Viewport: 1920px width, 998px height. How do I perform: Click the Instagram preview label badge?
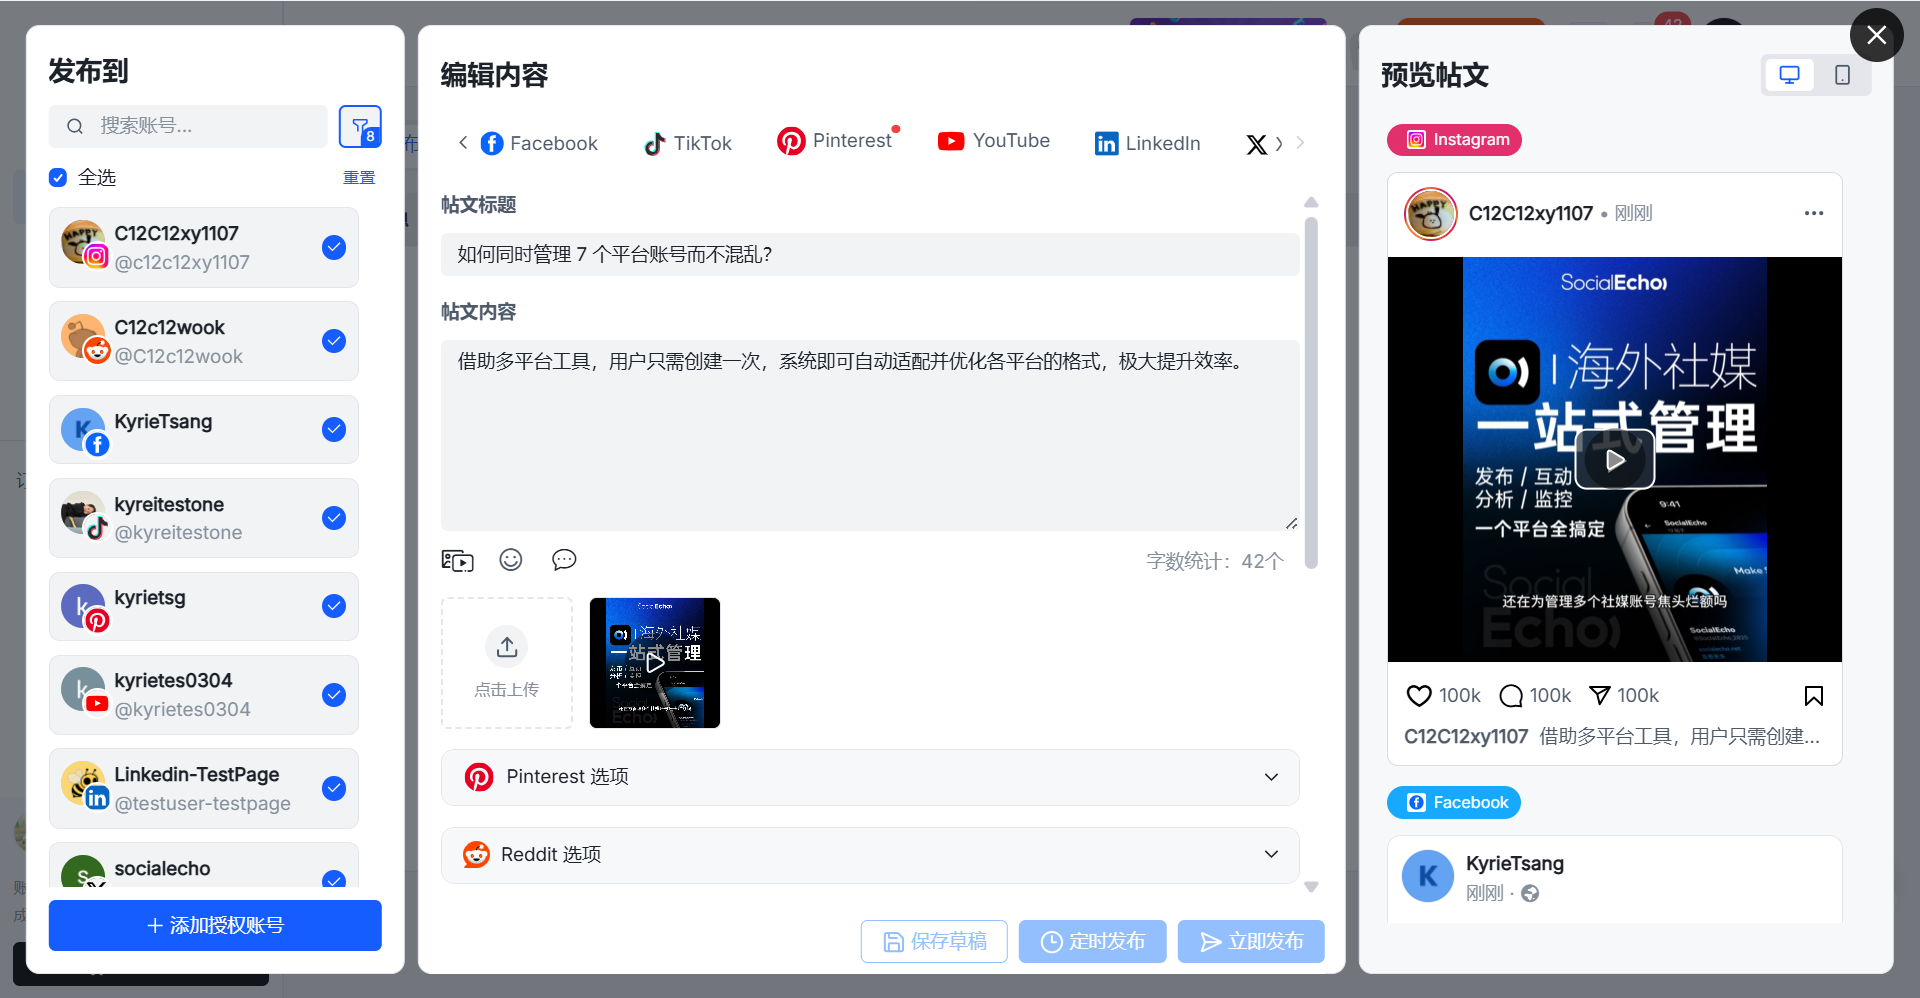pyautogui.click(x=1454, y=140)
